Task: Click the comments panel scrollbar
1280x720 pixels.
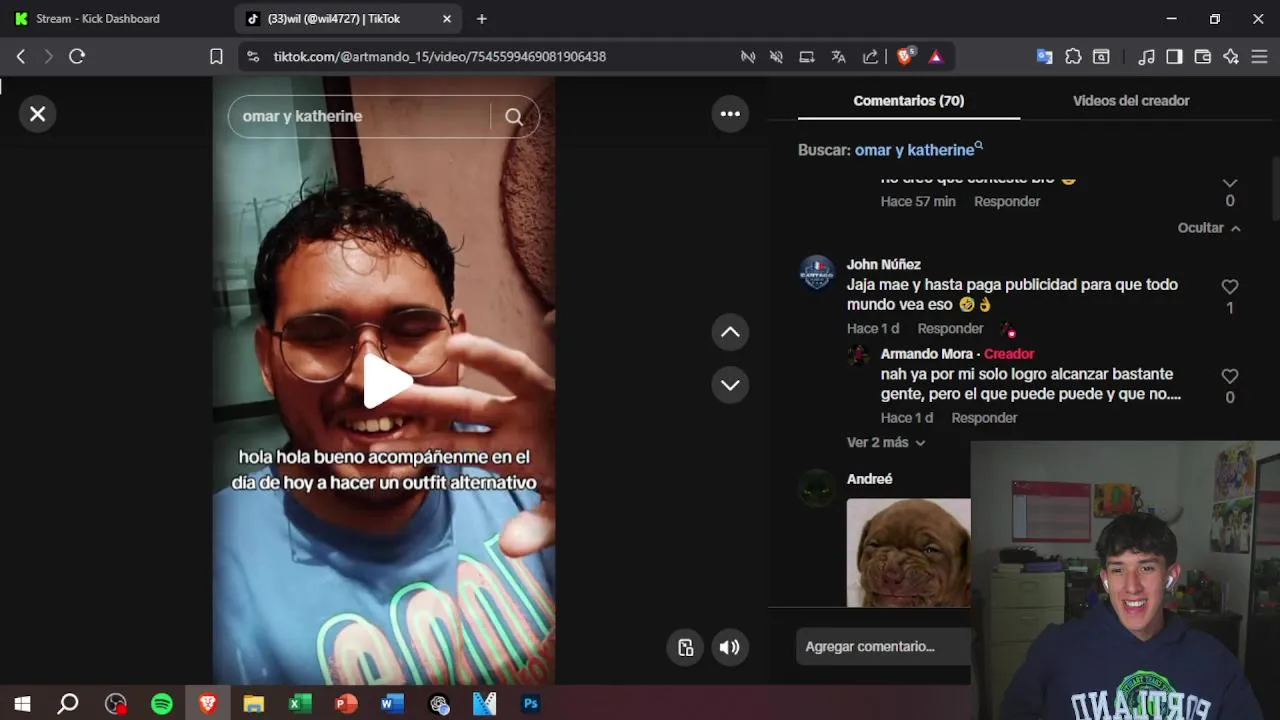Action: tap(1275, 190)
